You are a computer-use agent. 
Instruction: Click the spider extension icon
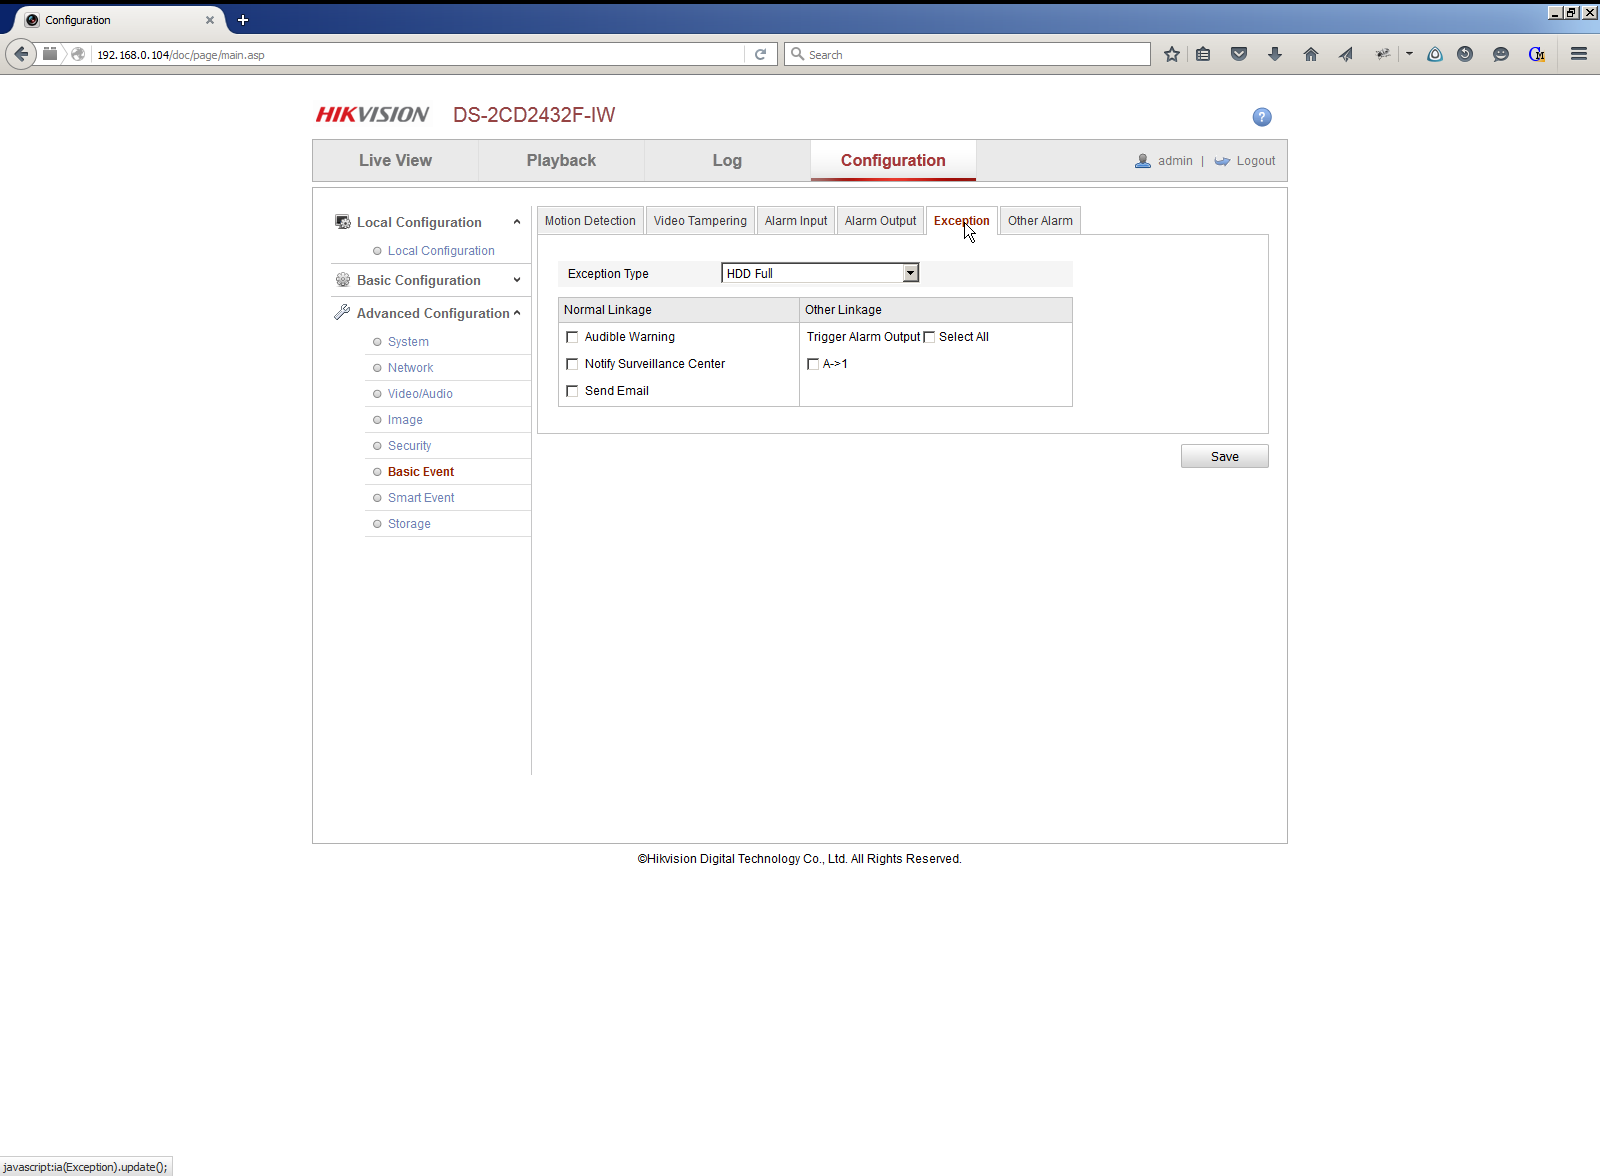pyautogui.click(x=1382, y=54)
